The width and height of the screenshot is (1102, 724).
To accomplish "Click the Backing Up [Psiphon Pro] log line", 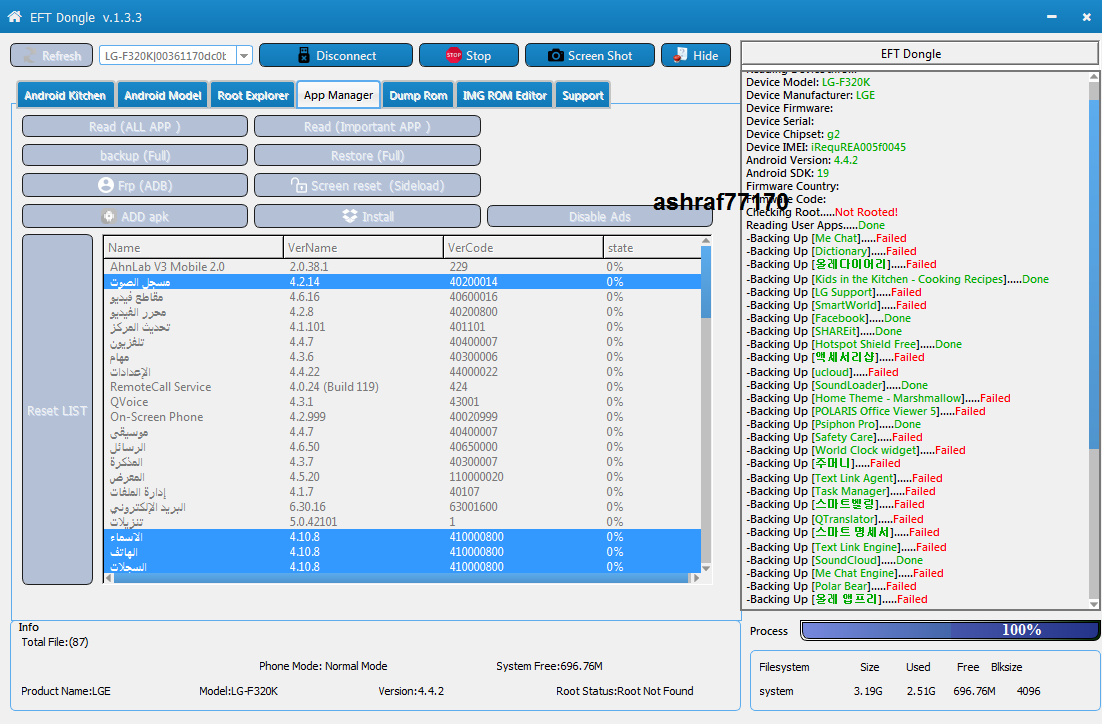I will coord(834,424).
